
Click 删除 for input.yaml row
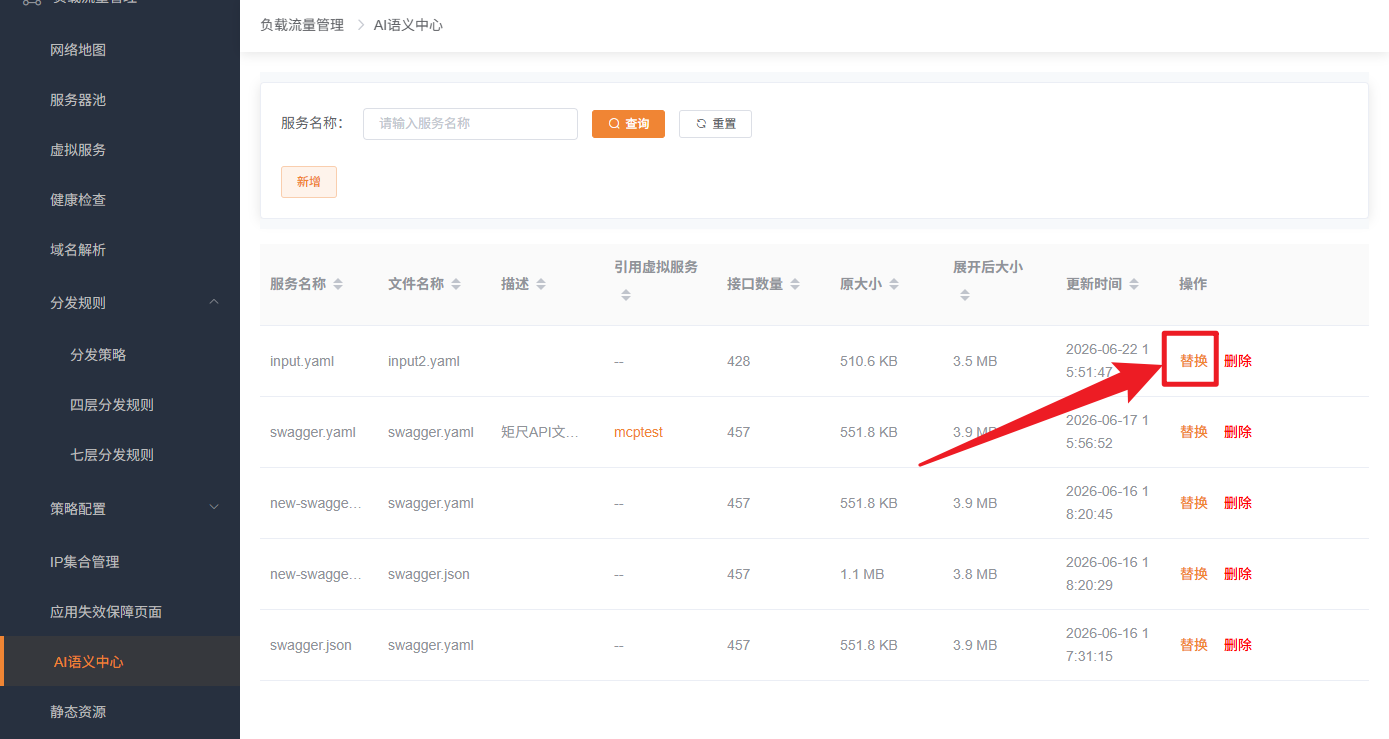tap(1238, 361)
